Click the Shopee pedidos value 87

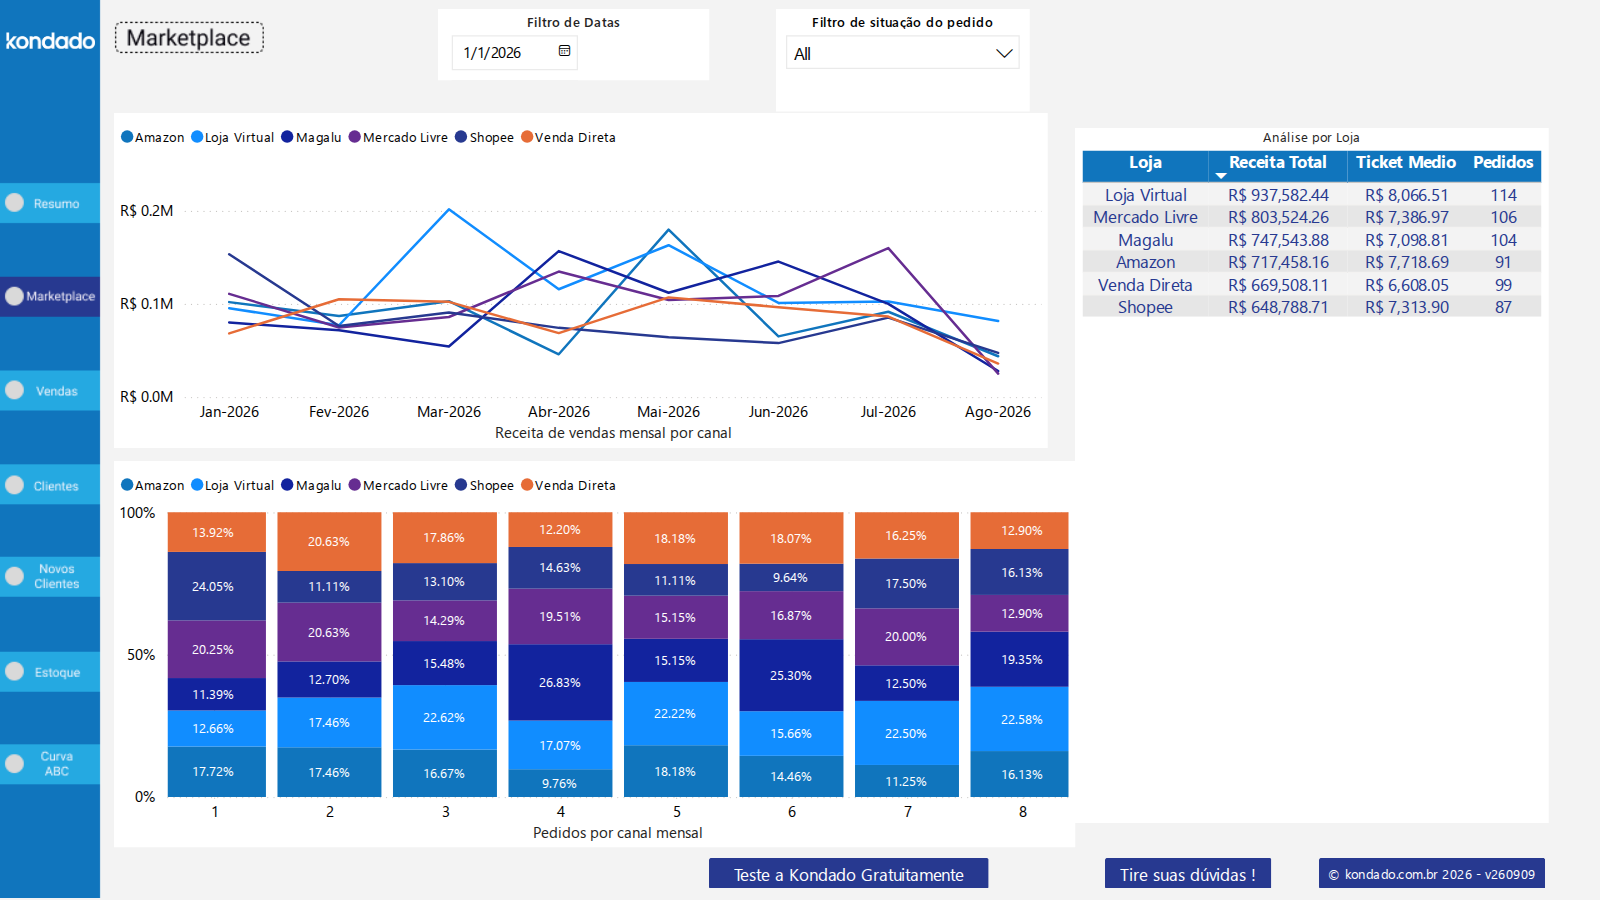coord(1503,307)
